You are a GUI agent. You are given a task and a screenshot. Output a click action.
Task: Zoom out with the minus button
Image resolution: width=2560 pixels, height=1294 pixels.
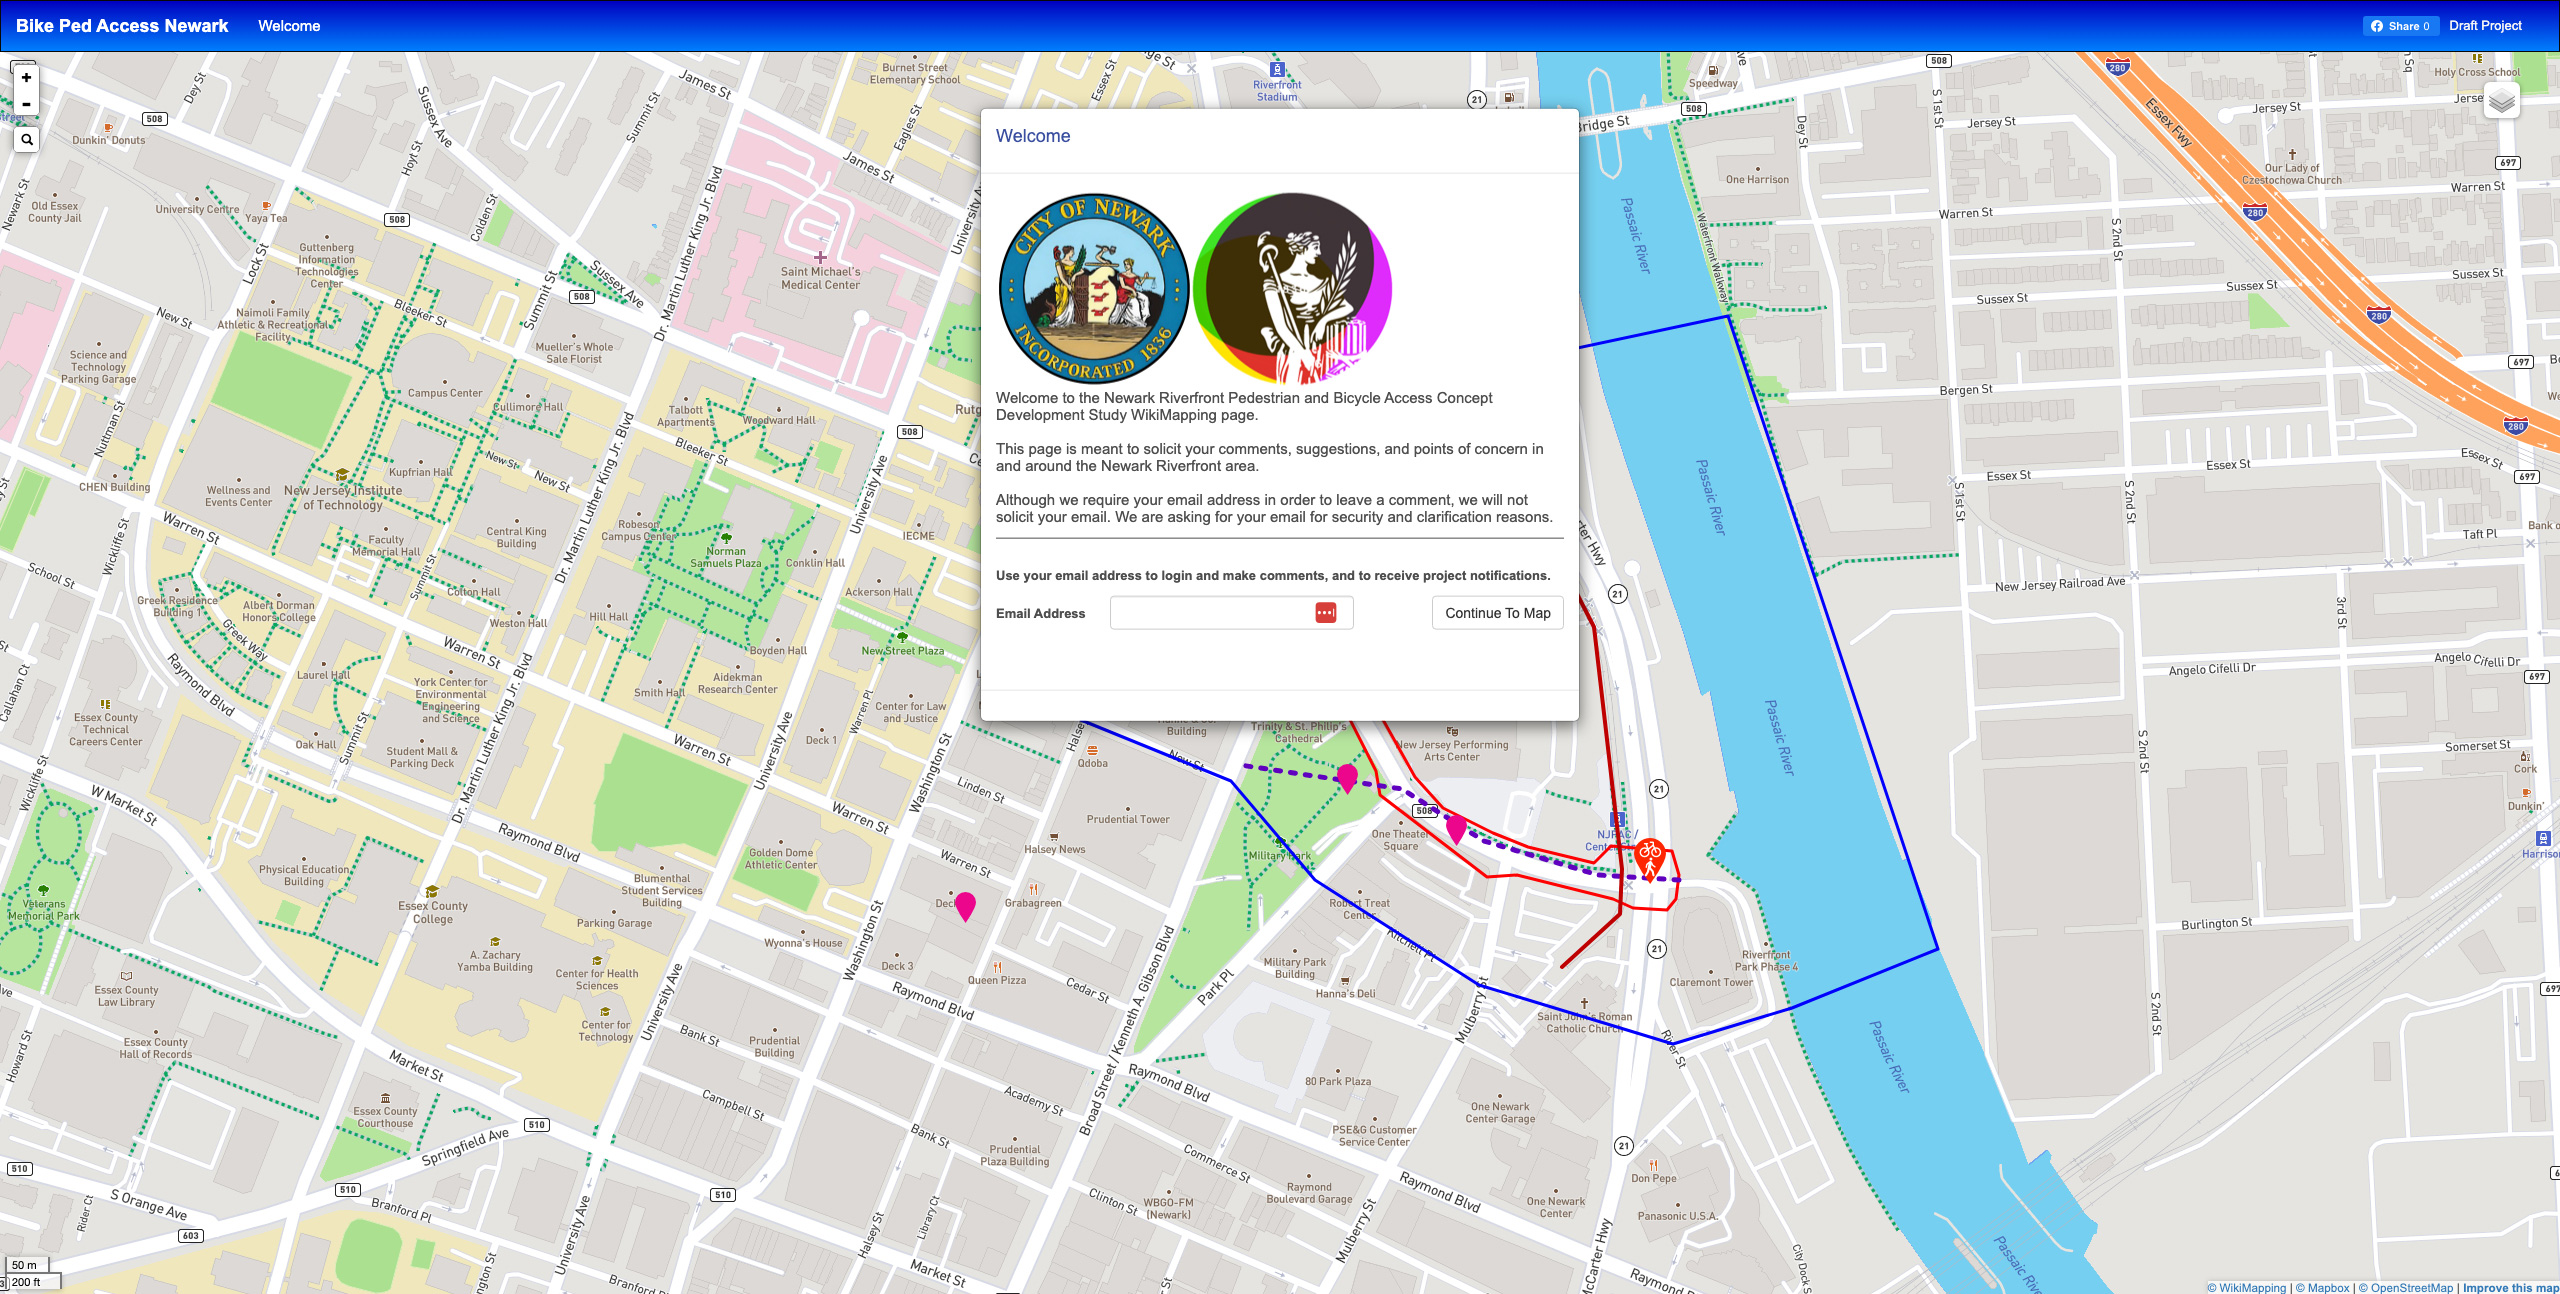(x=26, y=104)
